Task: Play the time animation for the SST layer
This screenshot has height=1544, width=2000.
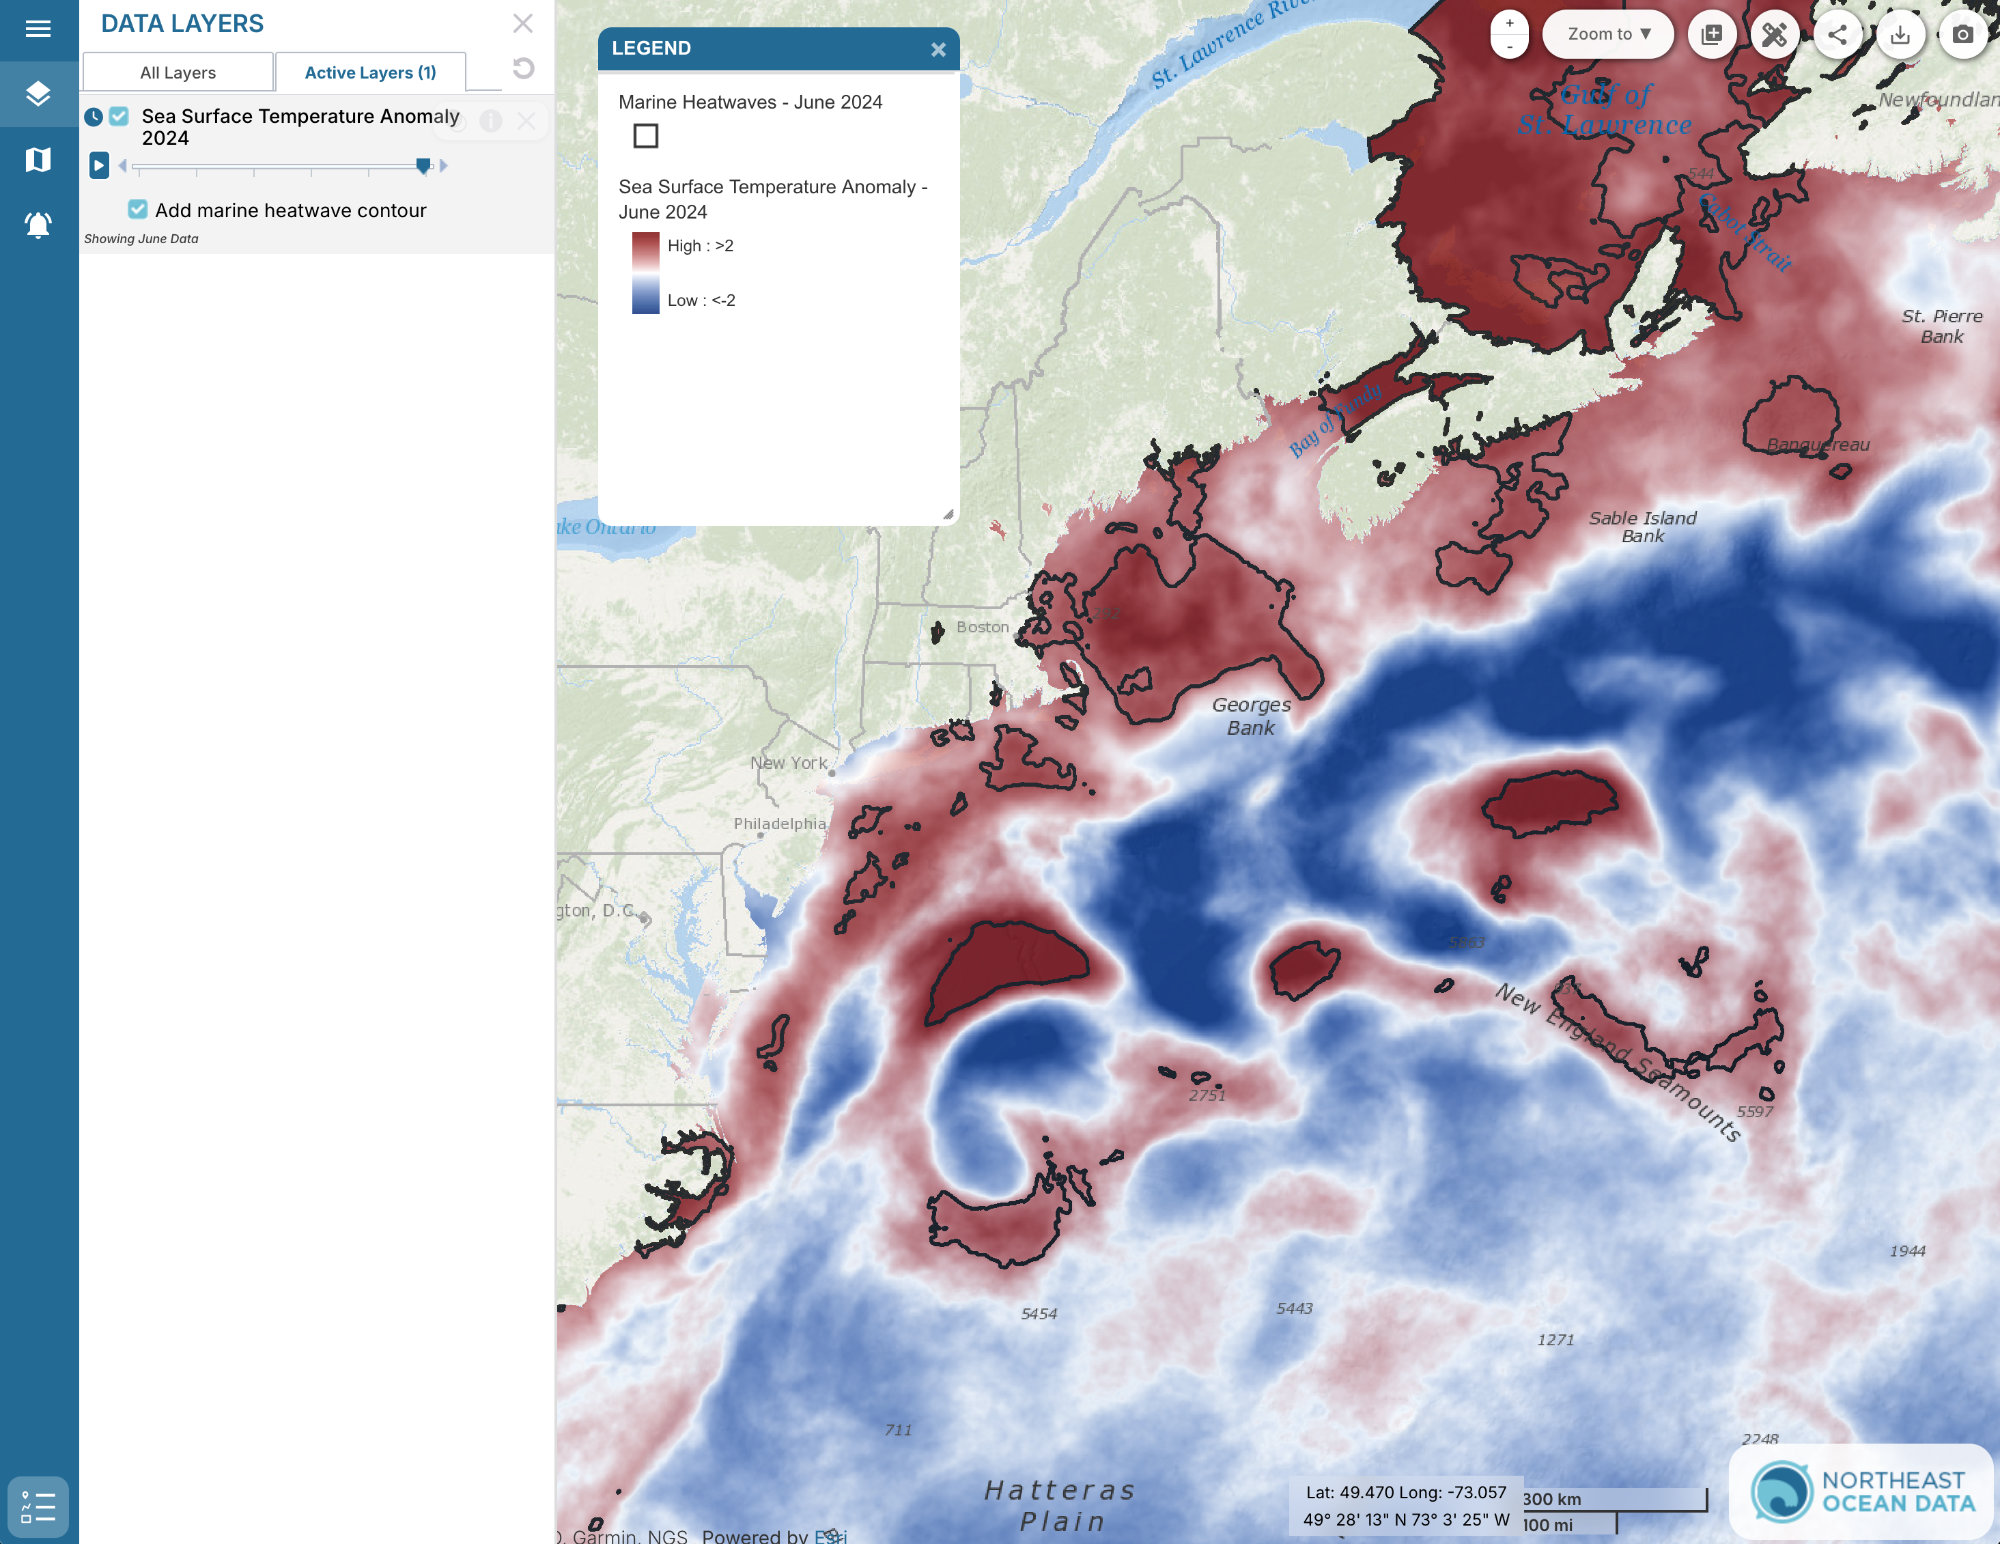Action: (x=98, y=165)
